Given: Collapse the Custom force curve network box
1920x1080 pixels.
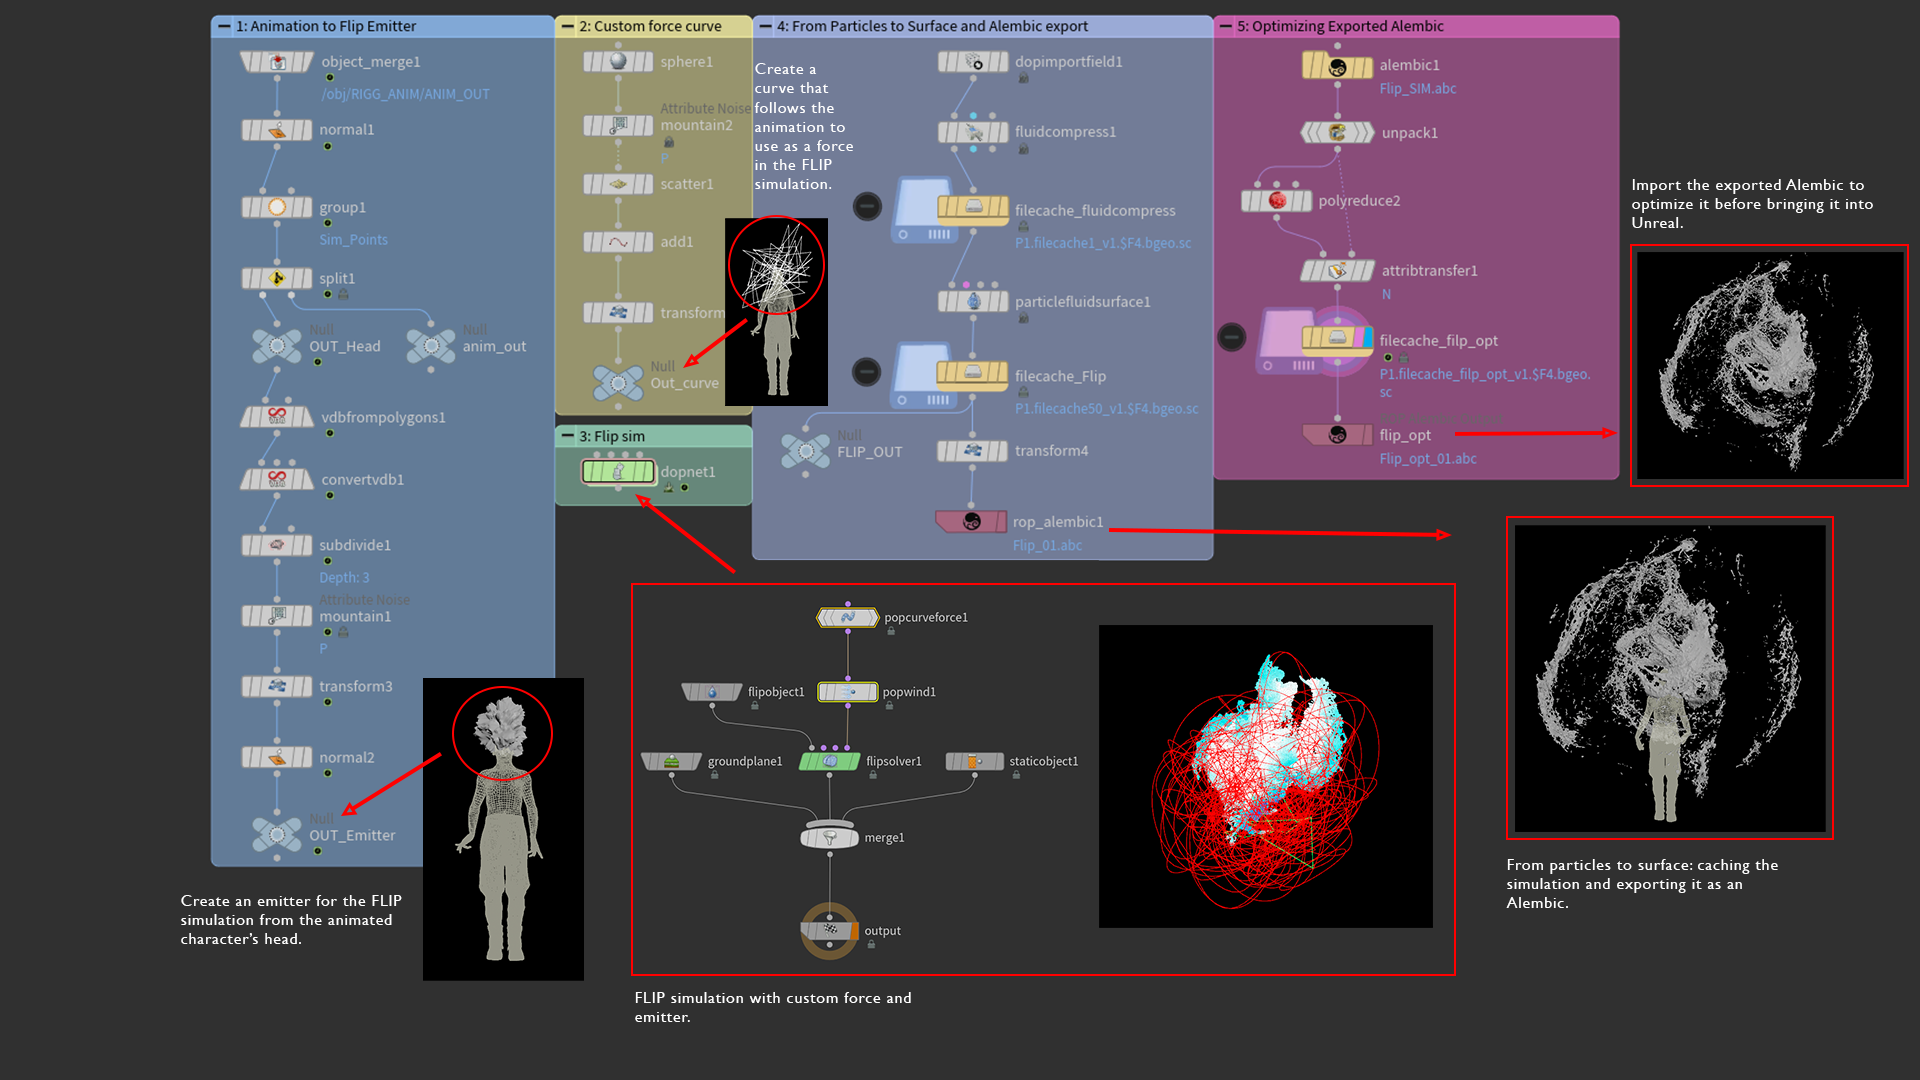Looking at the screenshot, I should coord(568,26).
